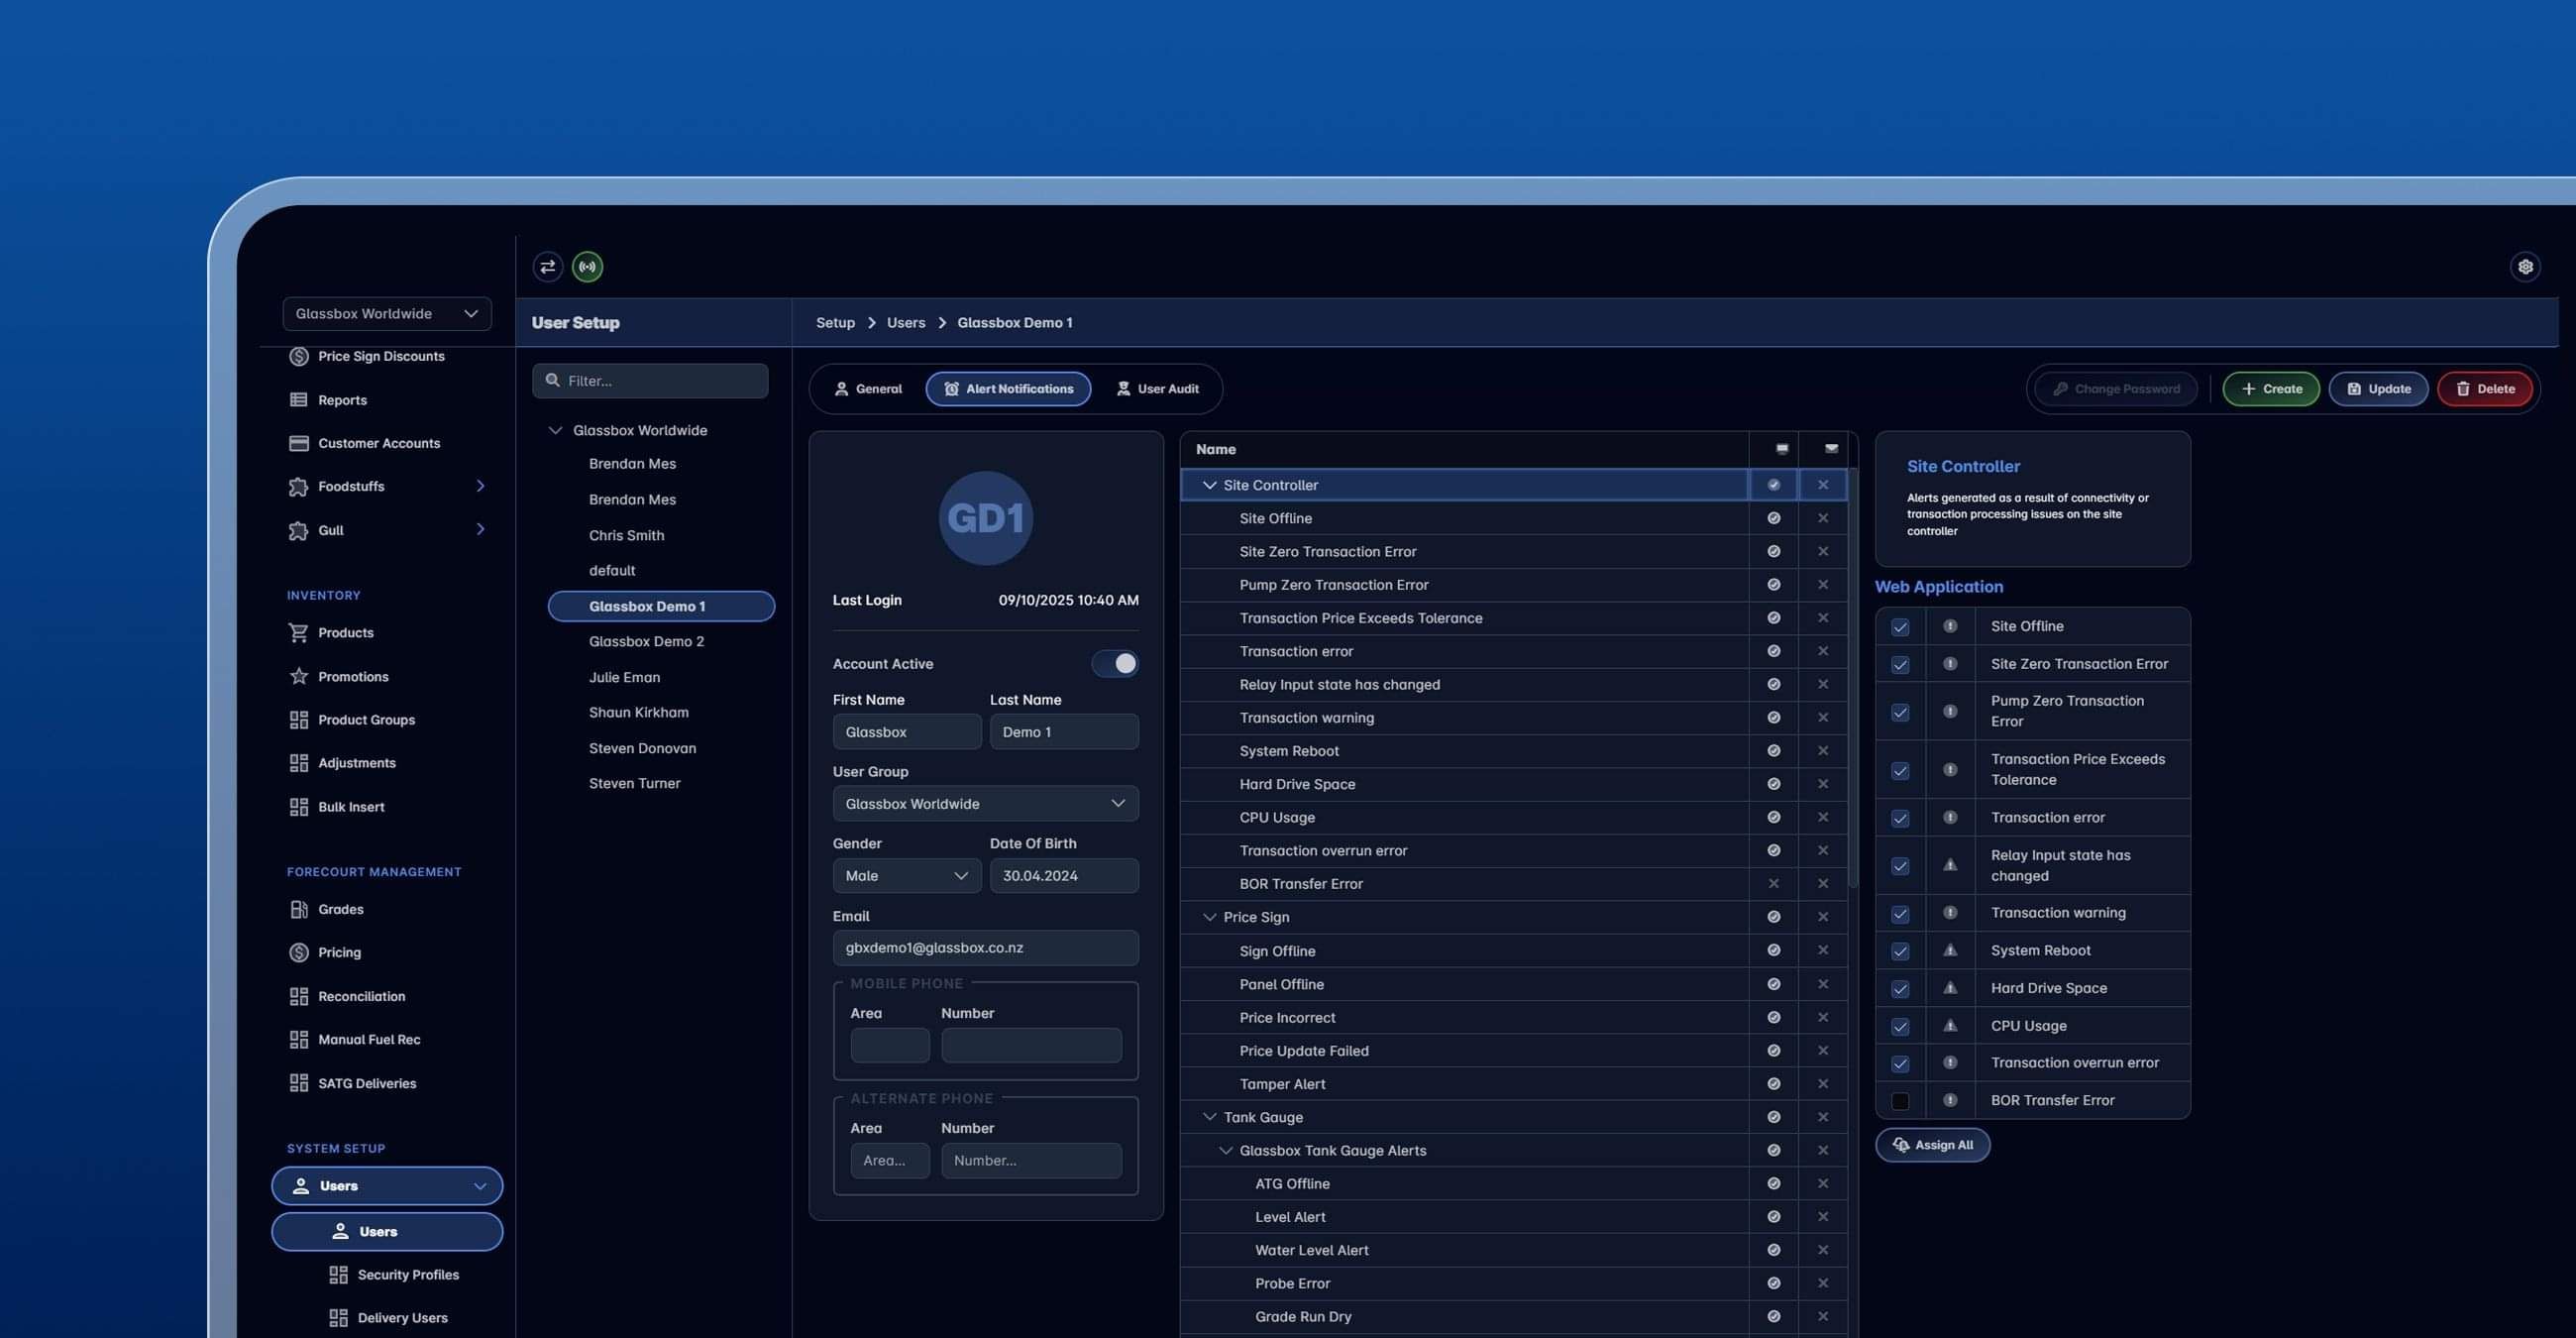Click the Security Profiles icon
2576x1338 pixels.
[338, 1275]
